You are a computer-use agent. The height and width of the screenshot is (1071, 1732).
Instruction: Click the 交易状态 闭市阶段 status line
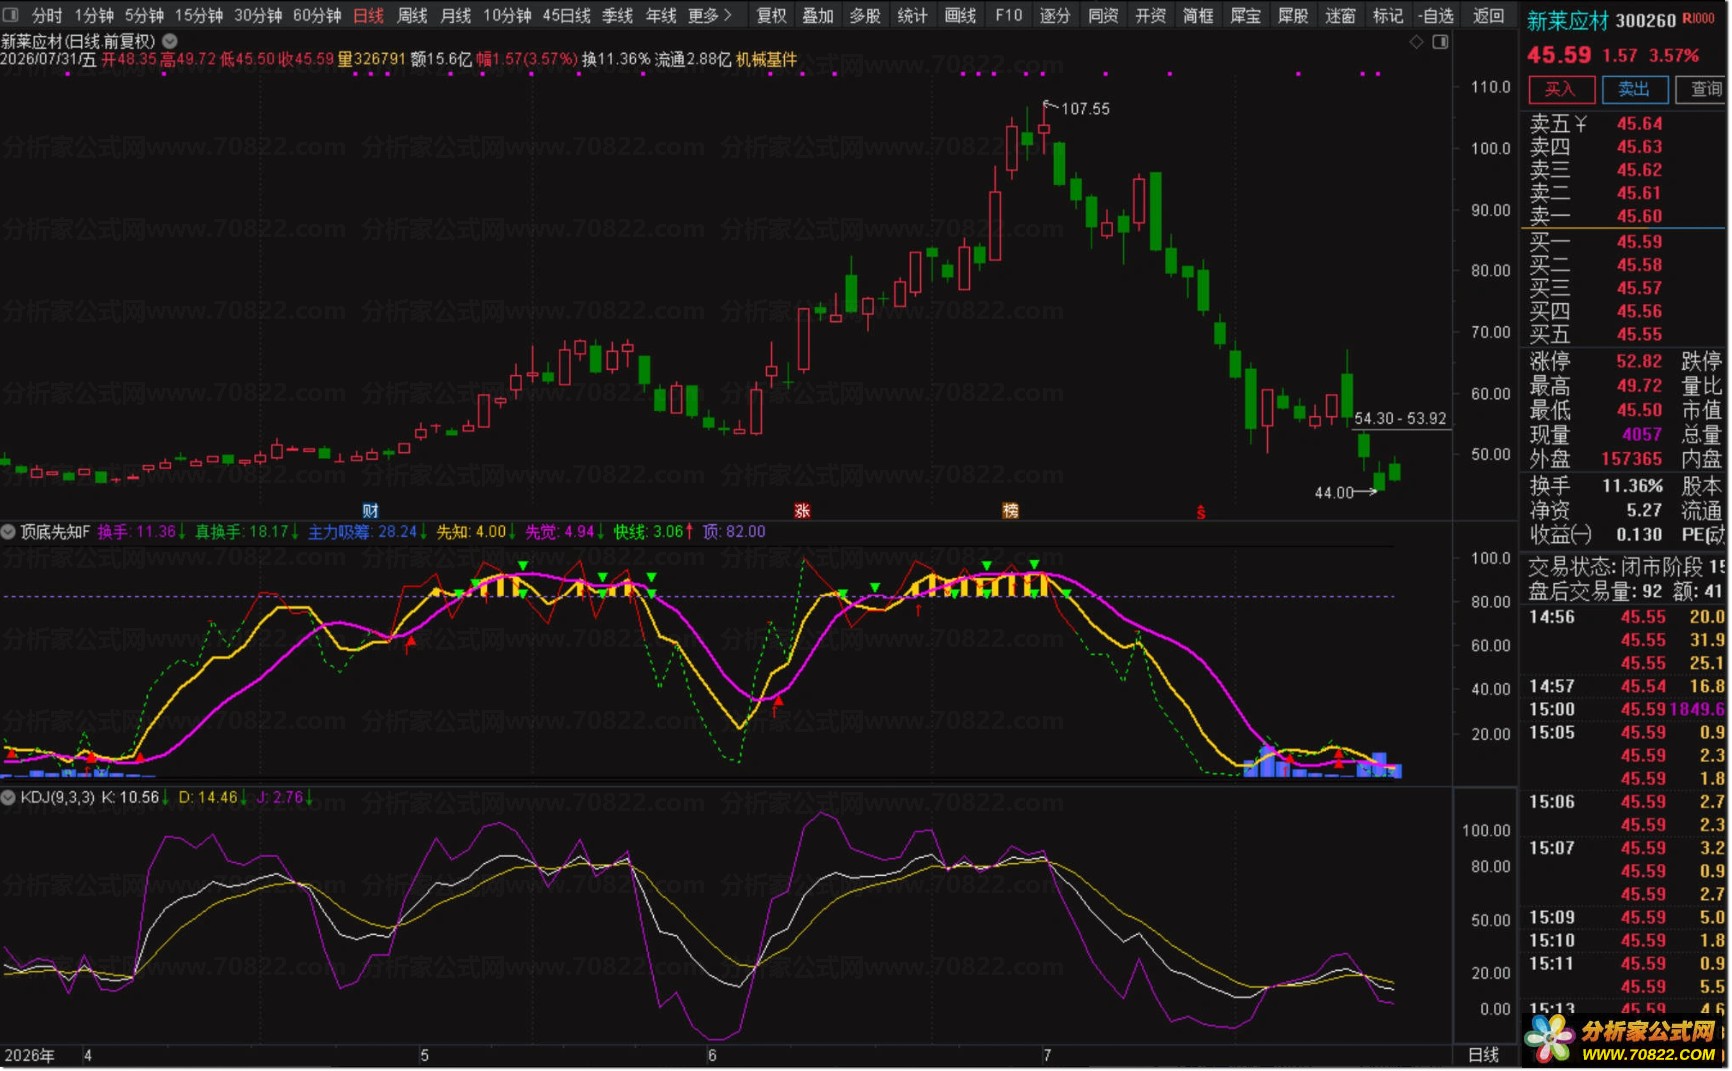point(1625,567)
